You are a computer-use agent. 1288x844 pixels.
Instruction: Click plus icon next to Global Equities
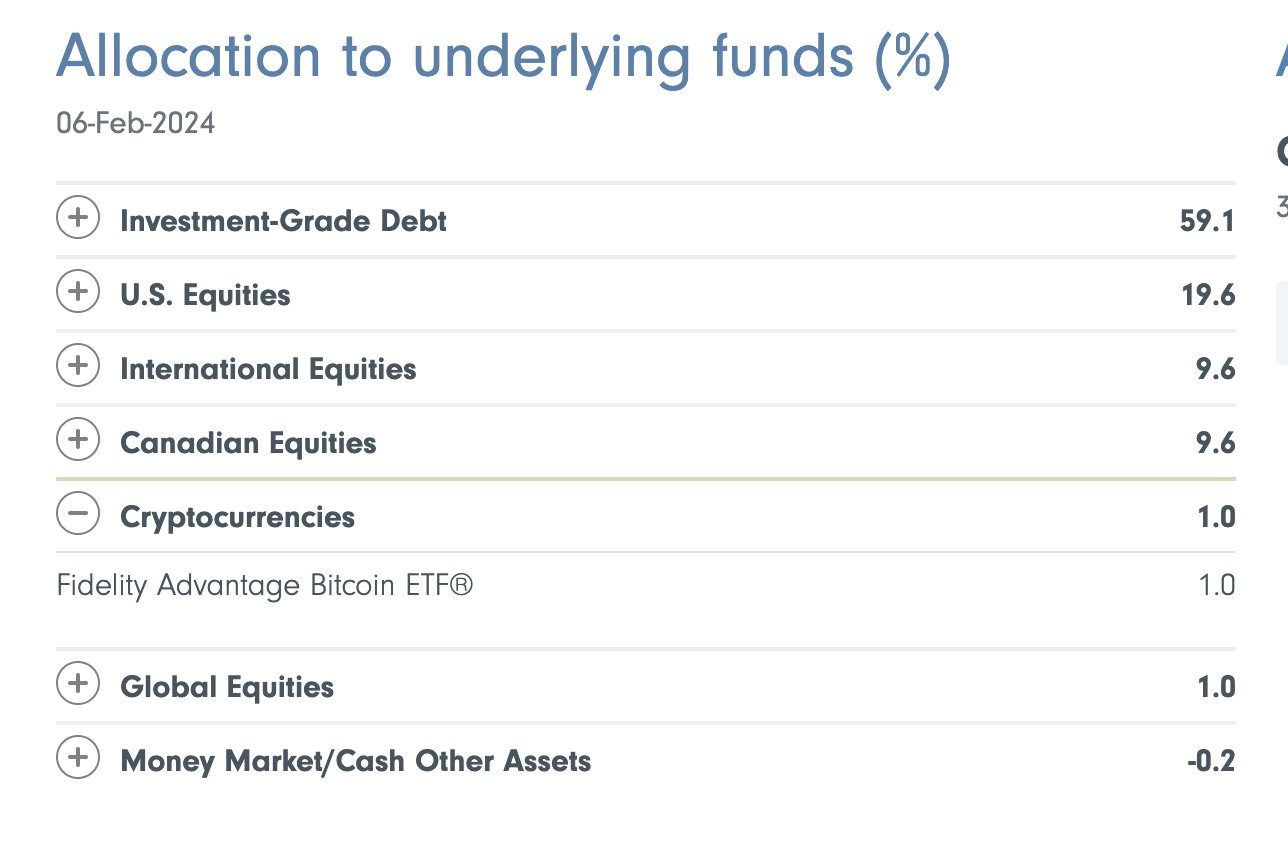pos(78,684)
